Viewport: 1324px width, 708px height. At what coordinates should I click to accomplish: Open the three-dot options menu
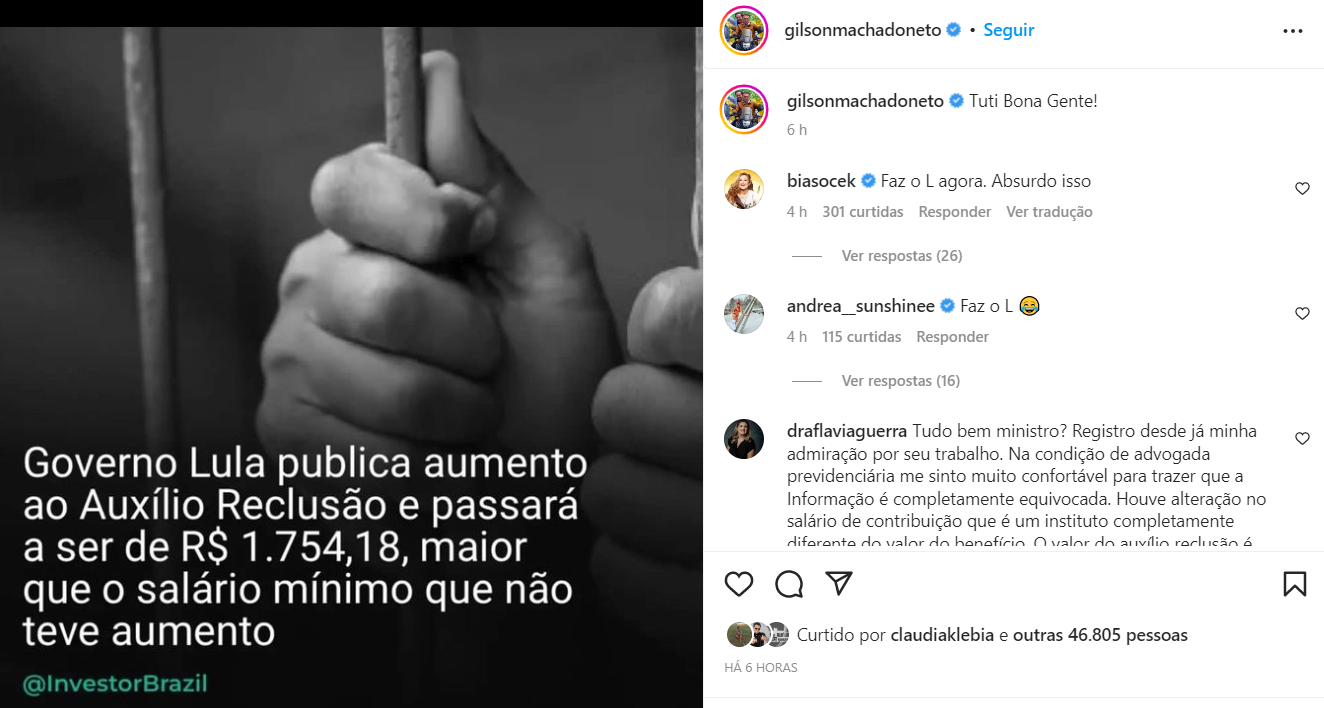pos(1293,31)
